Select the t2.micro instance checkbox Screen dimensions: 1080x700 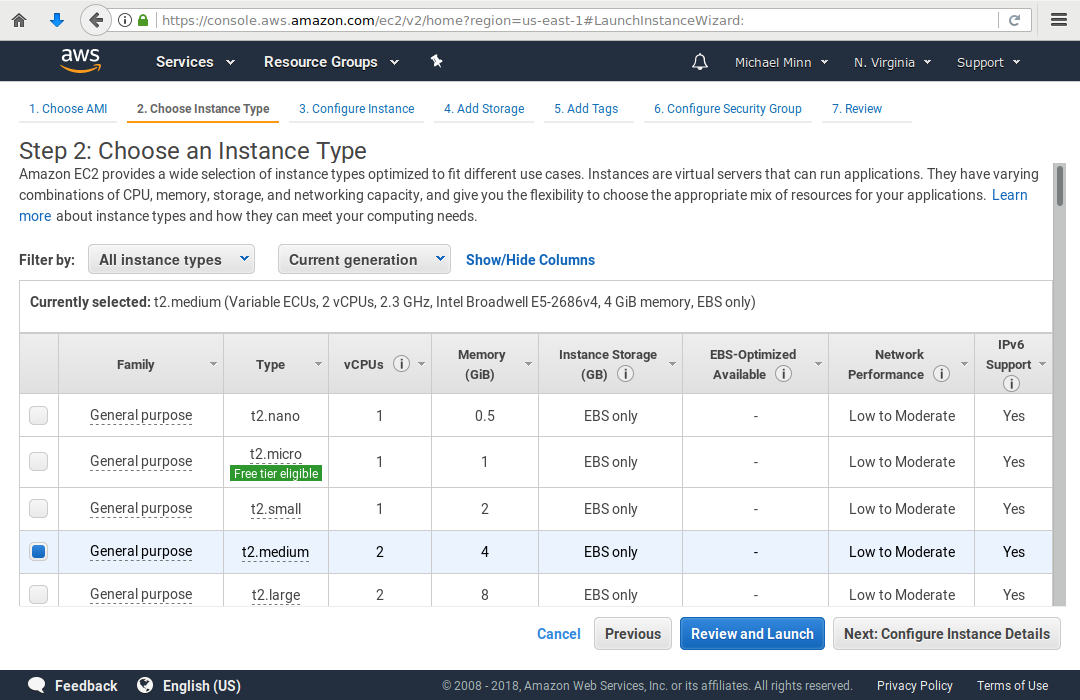coord(38,461)
